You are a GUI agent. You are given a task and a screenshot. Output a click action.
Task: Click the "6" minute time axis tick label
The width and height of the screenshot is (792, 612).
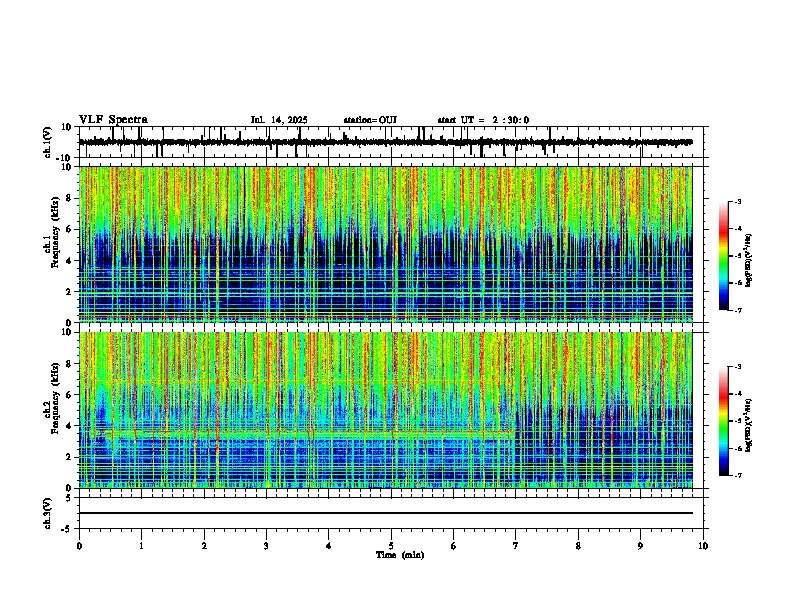pyautogui.click(x=454, y=546)
